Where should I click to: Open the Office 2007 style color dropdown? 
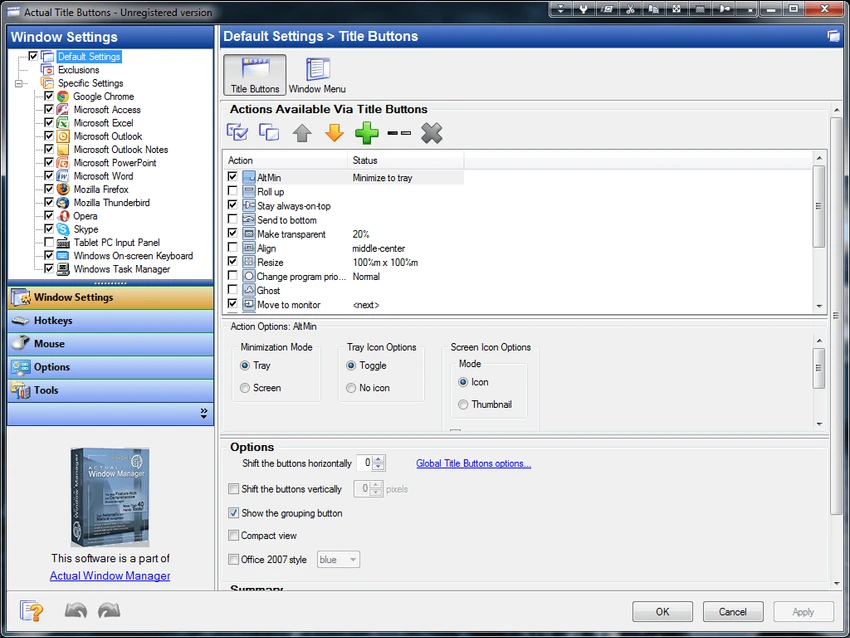pyautogui.click(x=338, y=559)
